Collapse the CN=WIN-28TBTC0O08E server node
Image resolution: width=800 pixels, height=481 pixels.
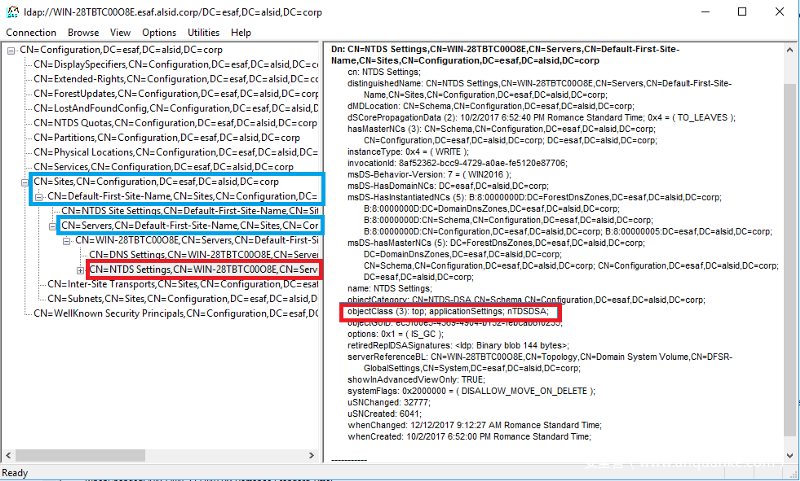click(x=66, y=241)
